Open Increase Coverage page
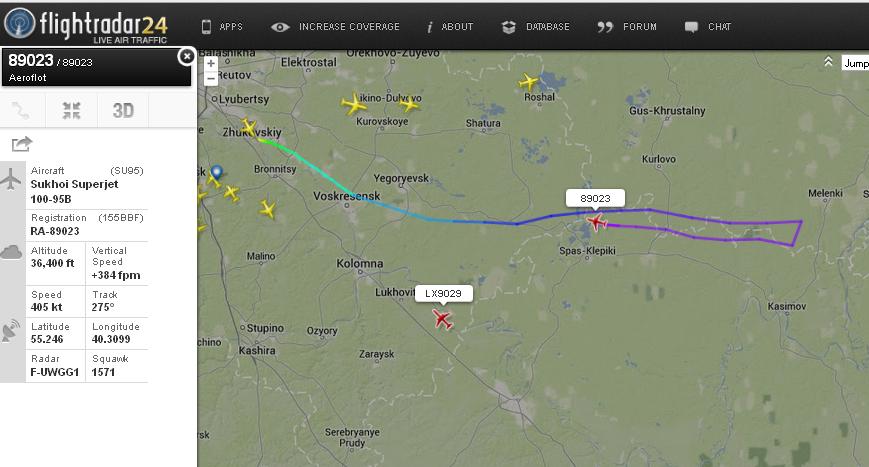 pyautogui.click(x=335, y=27)
